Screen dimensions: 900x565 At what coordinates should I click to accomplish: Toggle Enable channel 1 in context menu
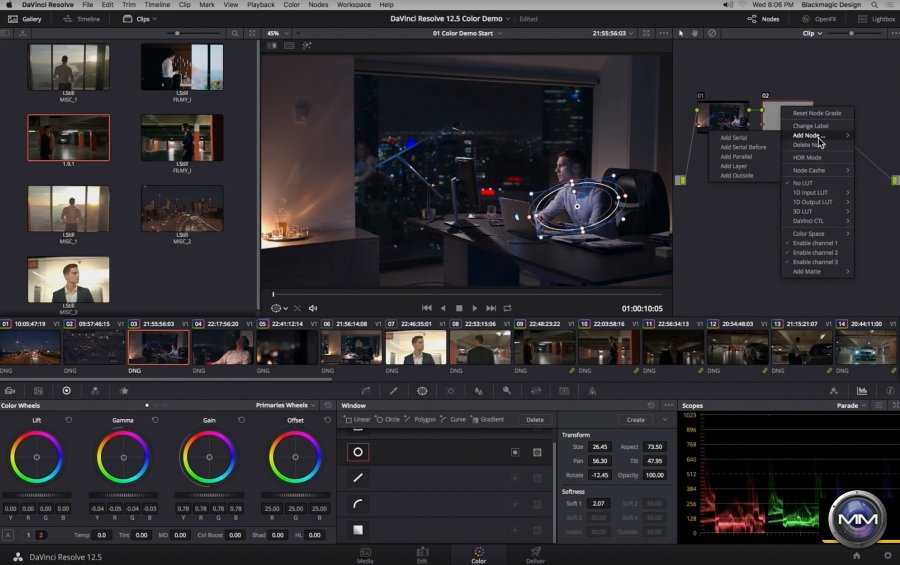817,243
